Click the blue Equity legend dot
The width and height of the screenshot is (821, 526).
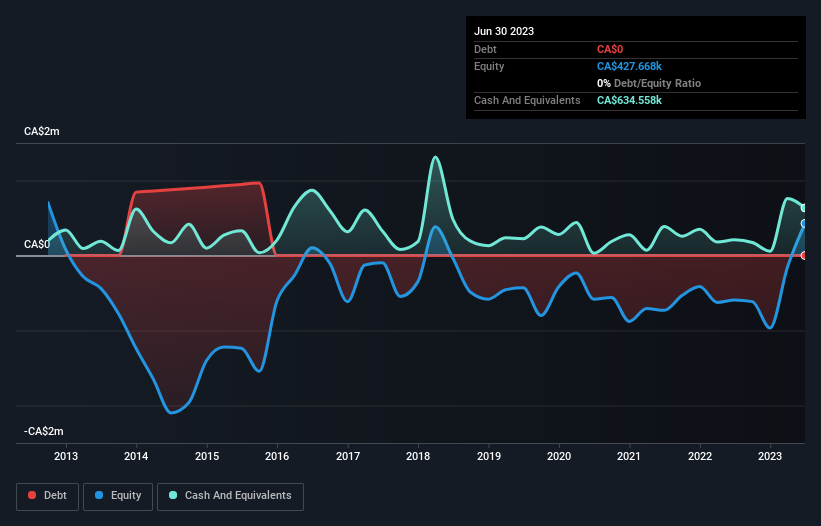point(98,495)
